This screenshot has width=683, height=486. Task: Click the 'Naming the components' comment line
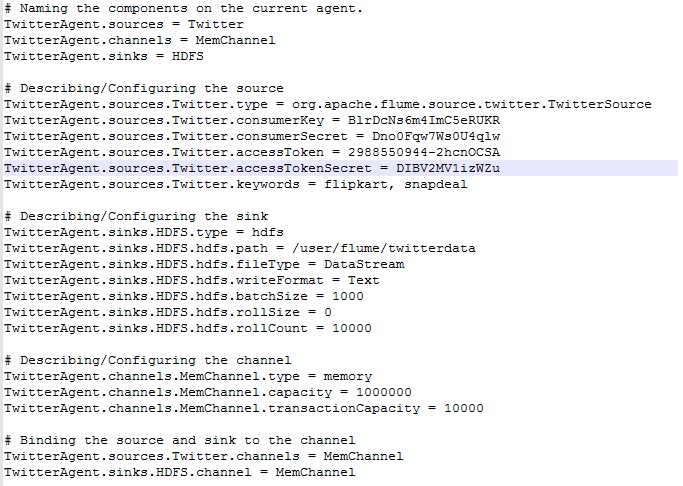tap(170, 8)
